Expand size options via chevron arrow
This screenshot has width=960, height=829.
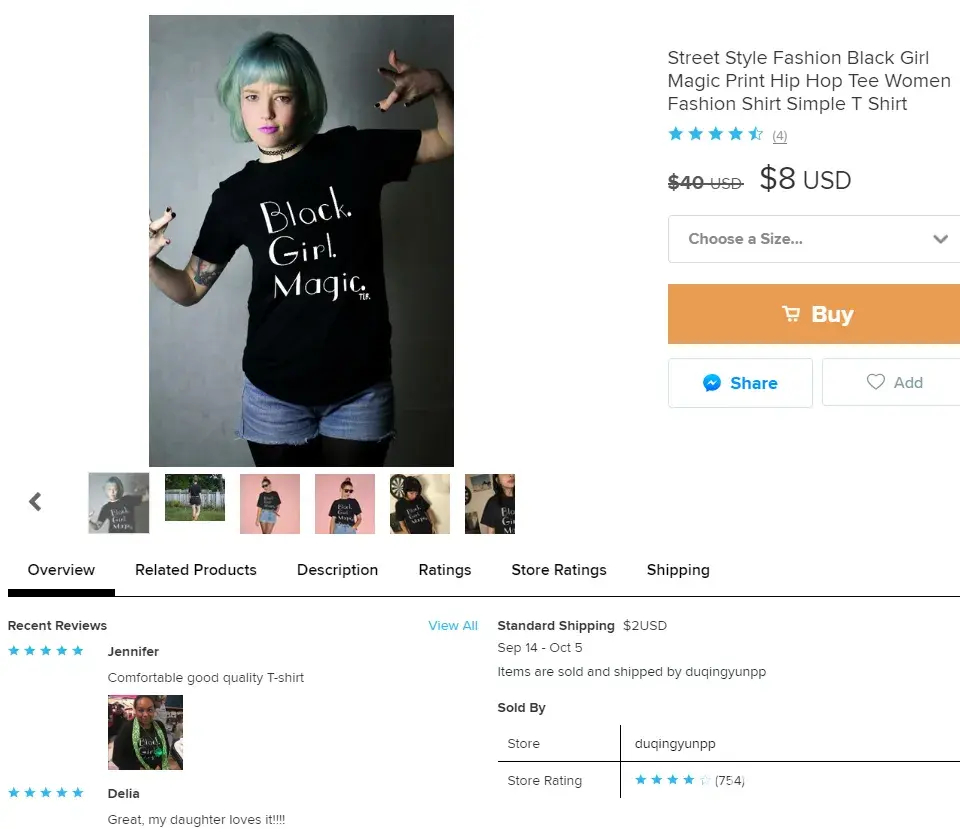[x=940, y=239]
